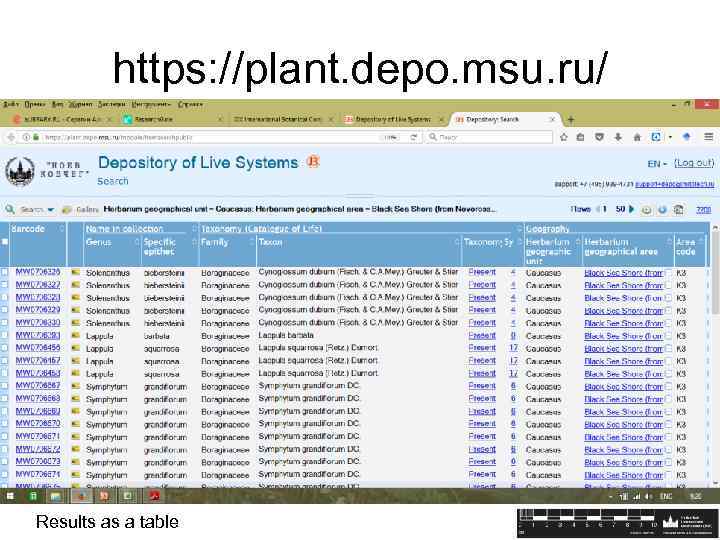Screen dimensions: 720x540
Task: Click the Name in collection header group
Action: click(x=124, y=229)
